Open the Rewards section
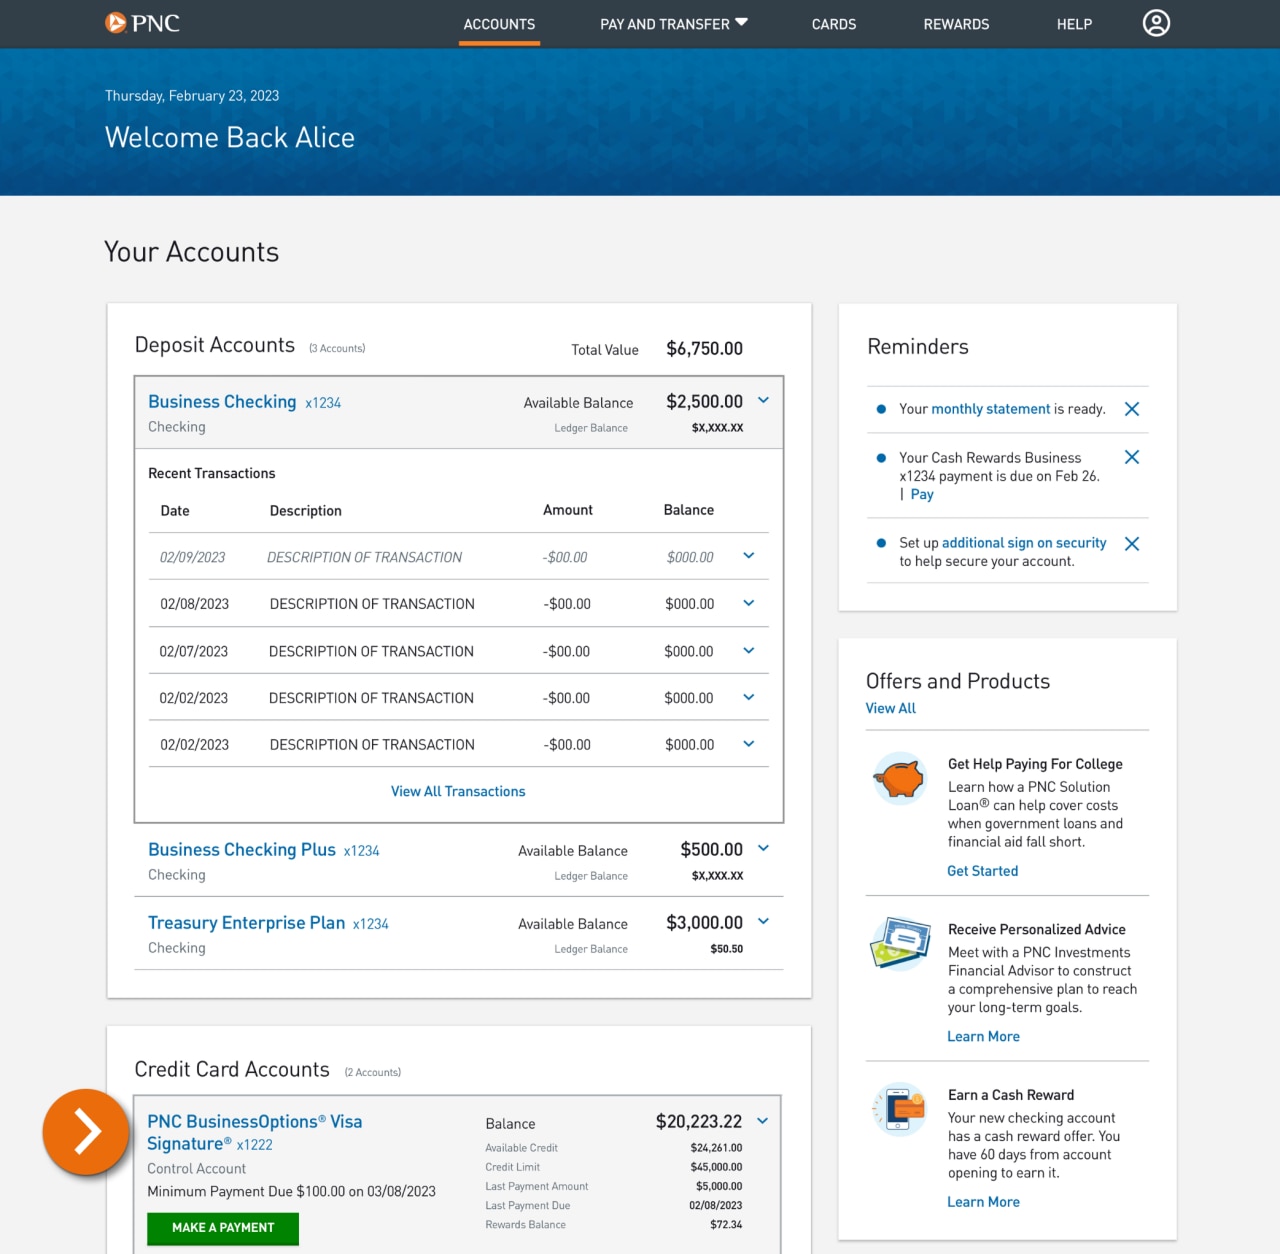Image resolution: width=1280 pixels, height=1254 pixels. click(956, 24)
